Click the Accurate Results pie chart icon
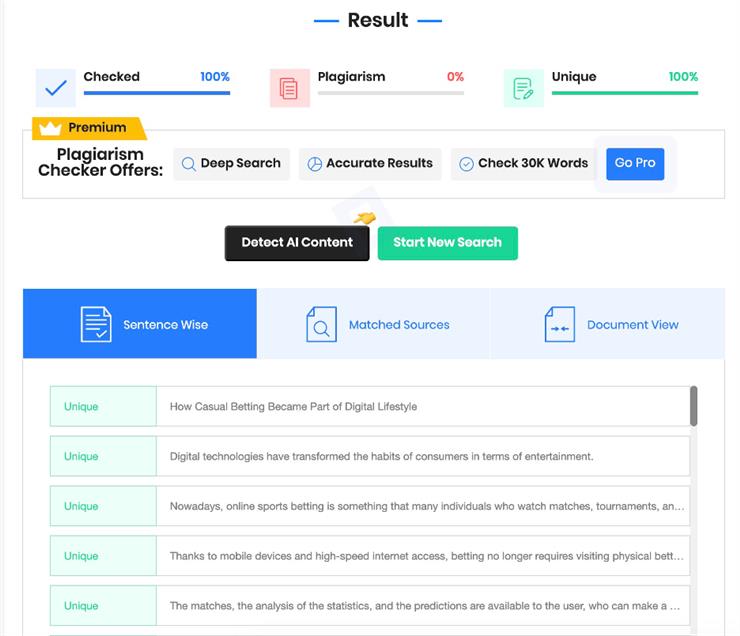This screenshot has height=636, width=740. tap(314, 164)
